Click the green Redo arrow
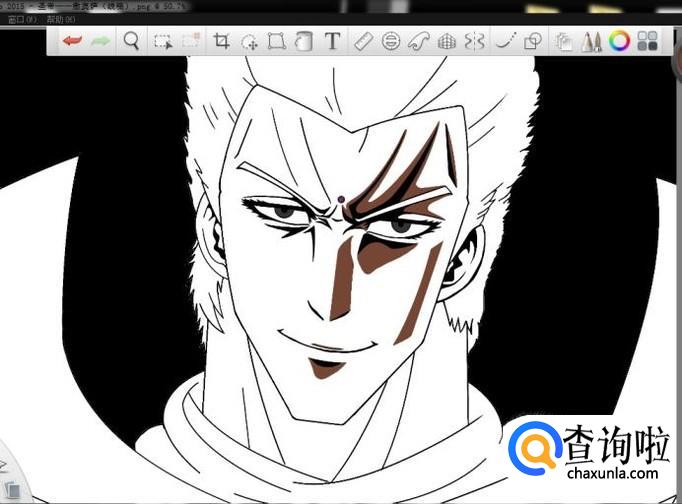Screen dimensions: 682x504 101,41
